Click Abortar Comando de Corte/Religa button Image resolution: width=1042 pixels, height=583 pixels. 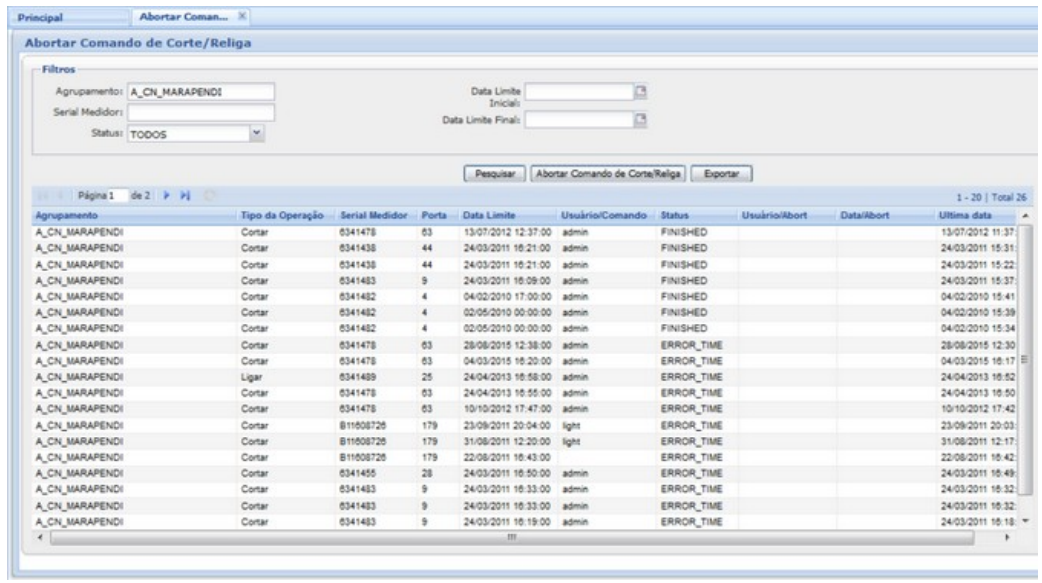click(606, 173)
